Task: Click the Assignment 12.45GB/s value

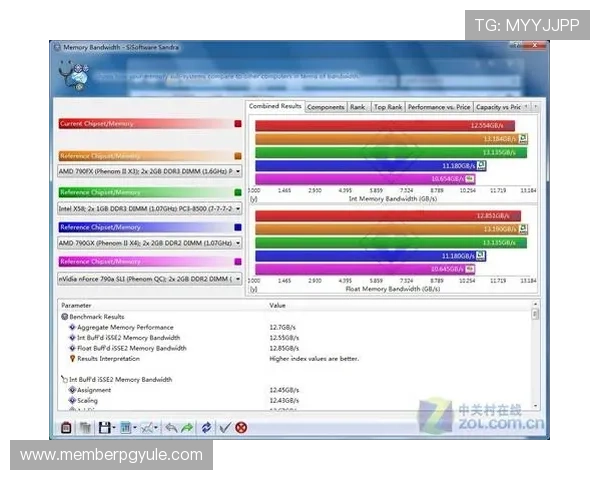Action: [x=284, y=390]
